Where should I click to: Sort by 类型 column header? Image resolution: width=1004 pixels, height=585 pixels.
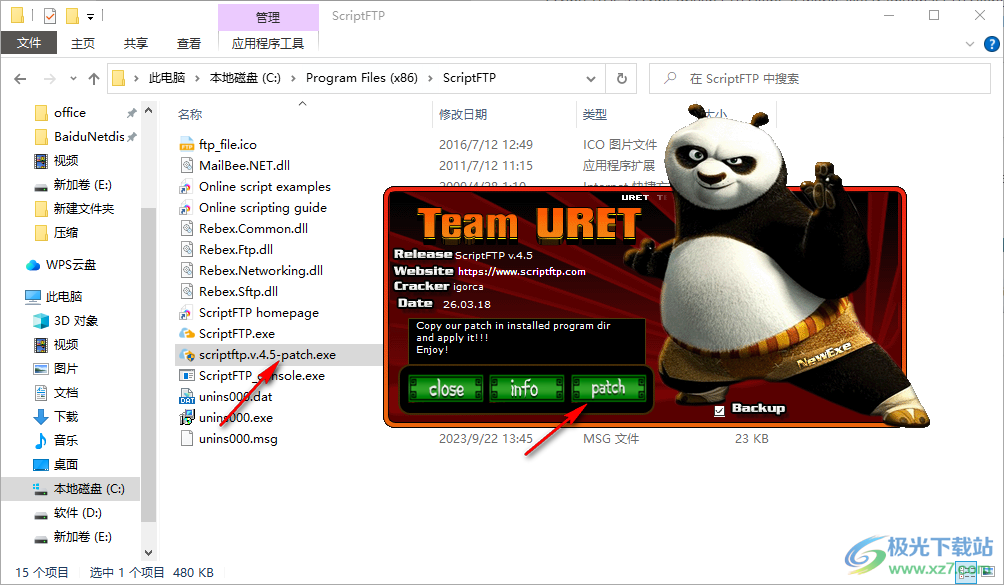click(595, 115)
